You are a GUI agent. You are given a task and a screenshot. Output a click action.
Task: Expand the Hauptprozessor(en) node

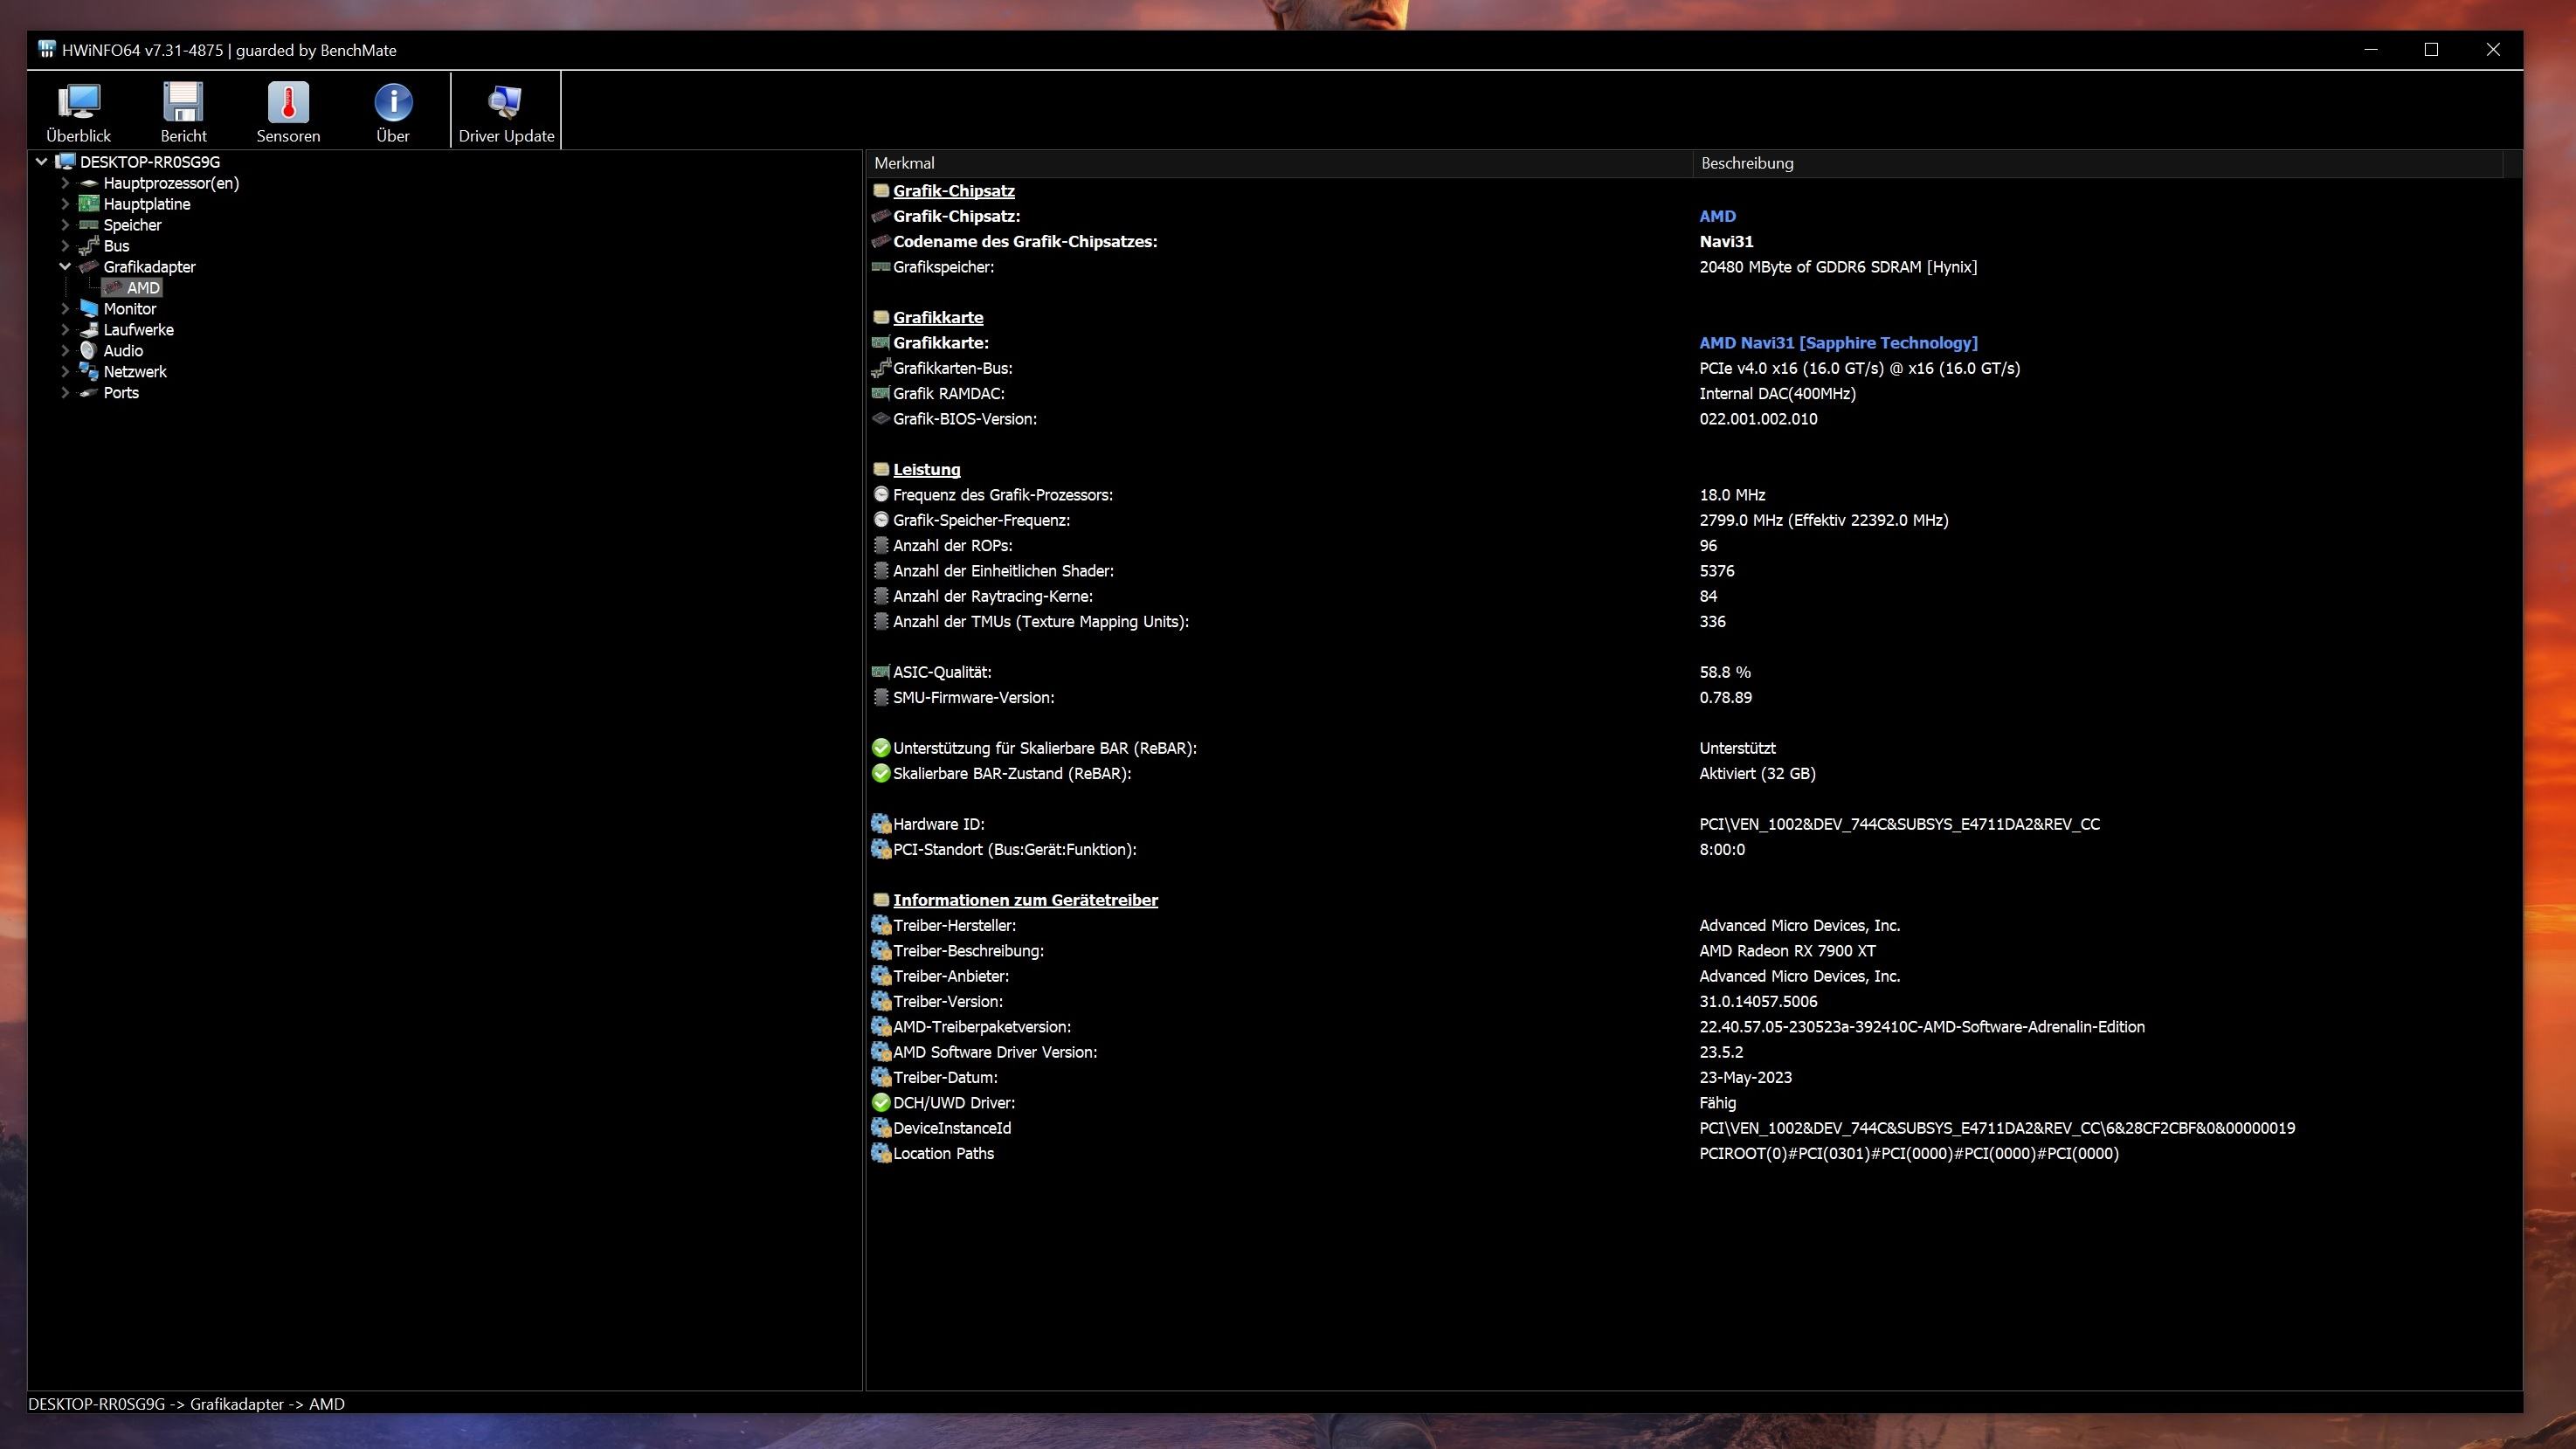click(65, 183)
